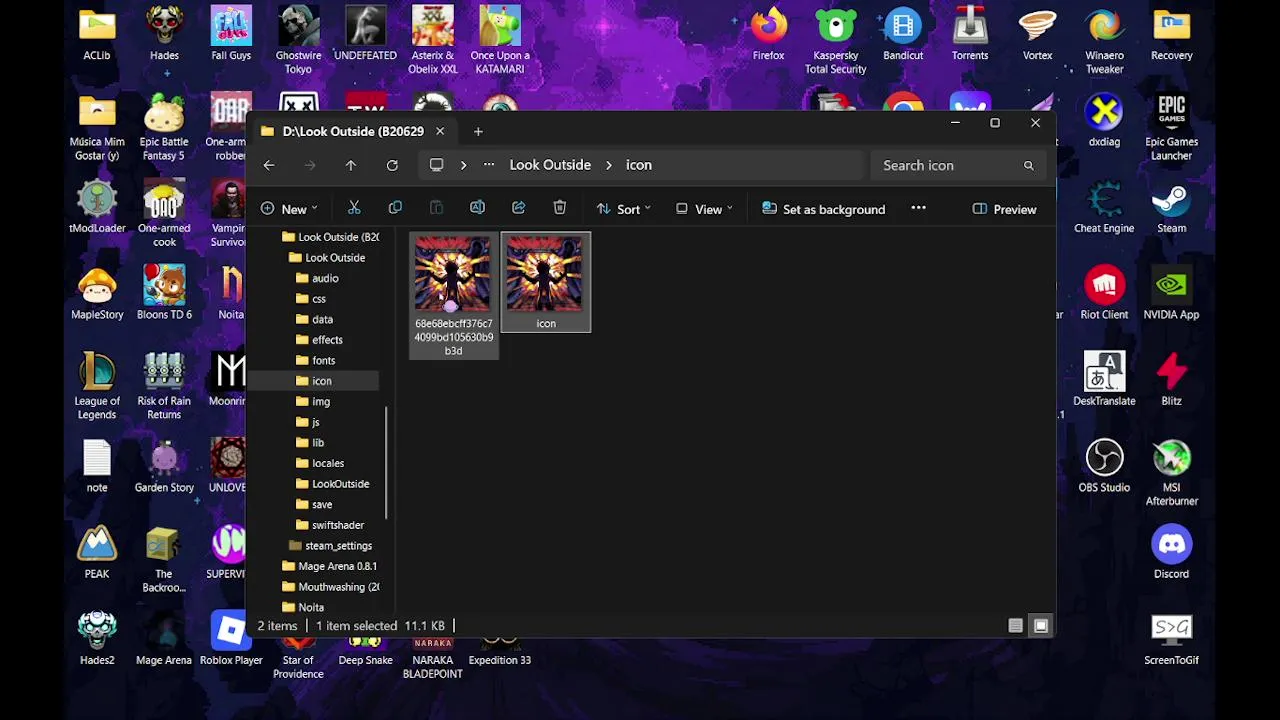The height and width of the screenshot is (720, 1280).
Task: Click the Share icon in Explorer toolbar
Action: (518, 208)
